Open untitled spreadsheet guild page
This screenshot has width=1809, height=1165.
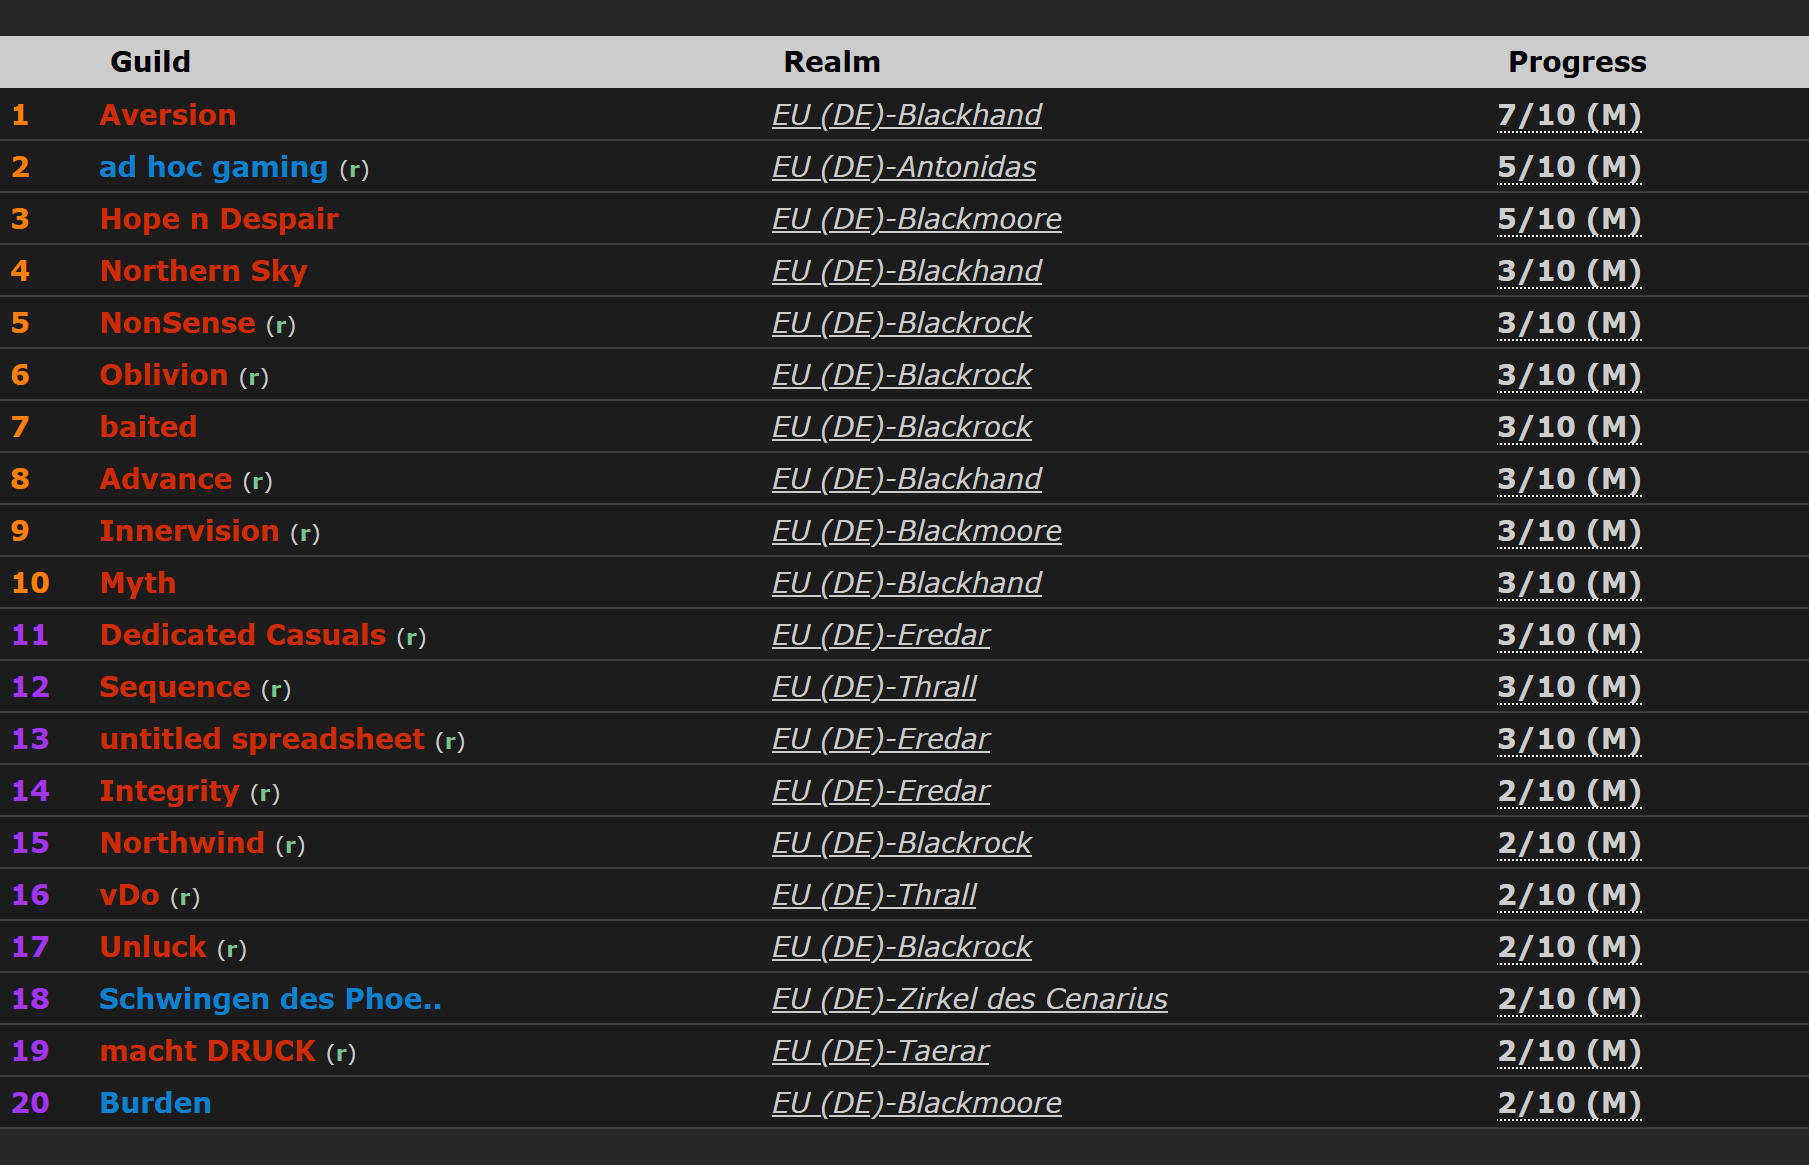coord(262,739)
